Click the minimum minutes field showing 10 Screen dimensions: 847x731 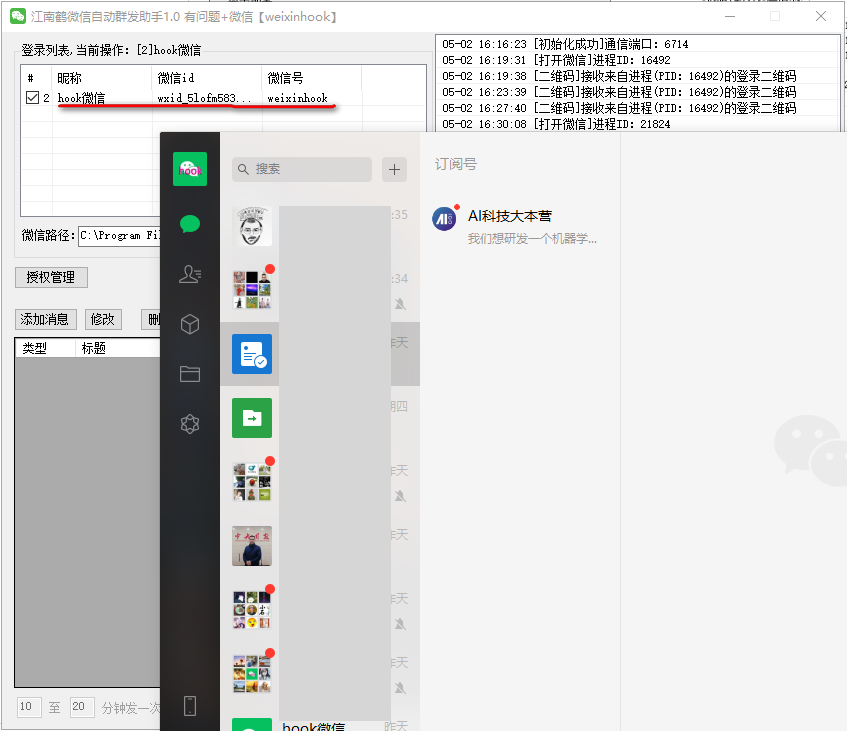pos(29,707)
